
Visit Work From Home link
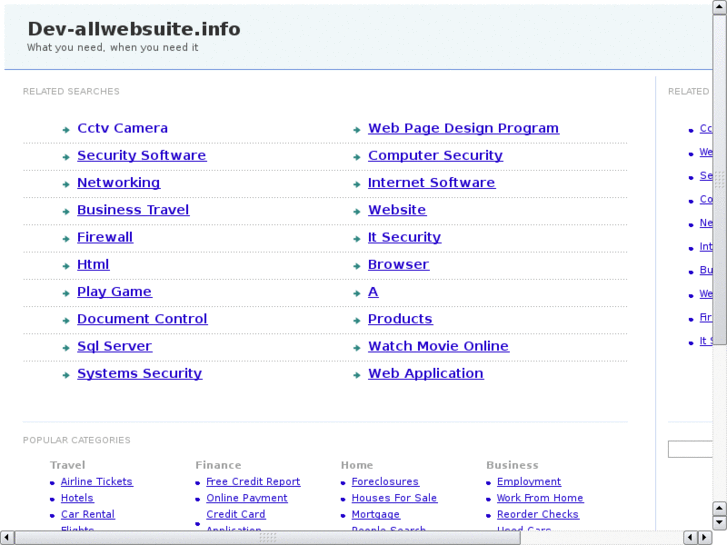pyautogui.click(x=540, y=498)
